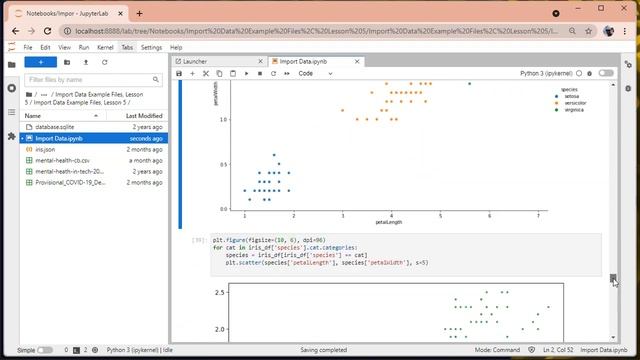Click the Upload Files icon
This screenshot has height=360, width=640.
86,62
